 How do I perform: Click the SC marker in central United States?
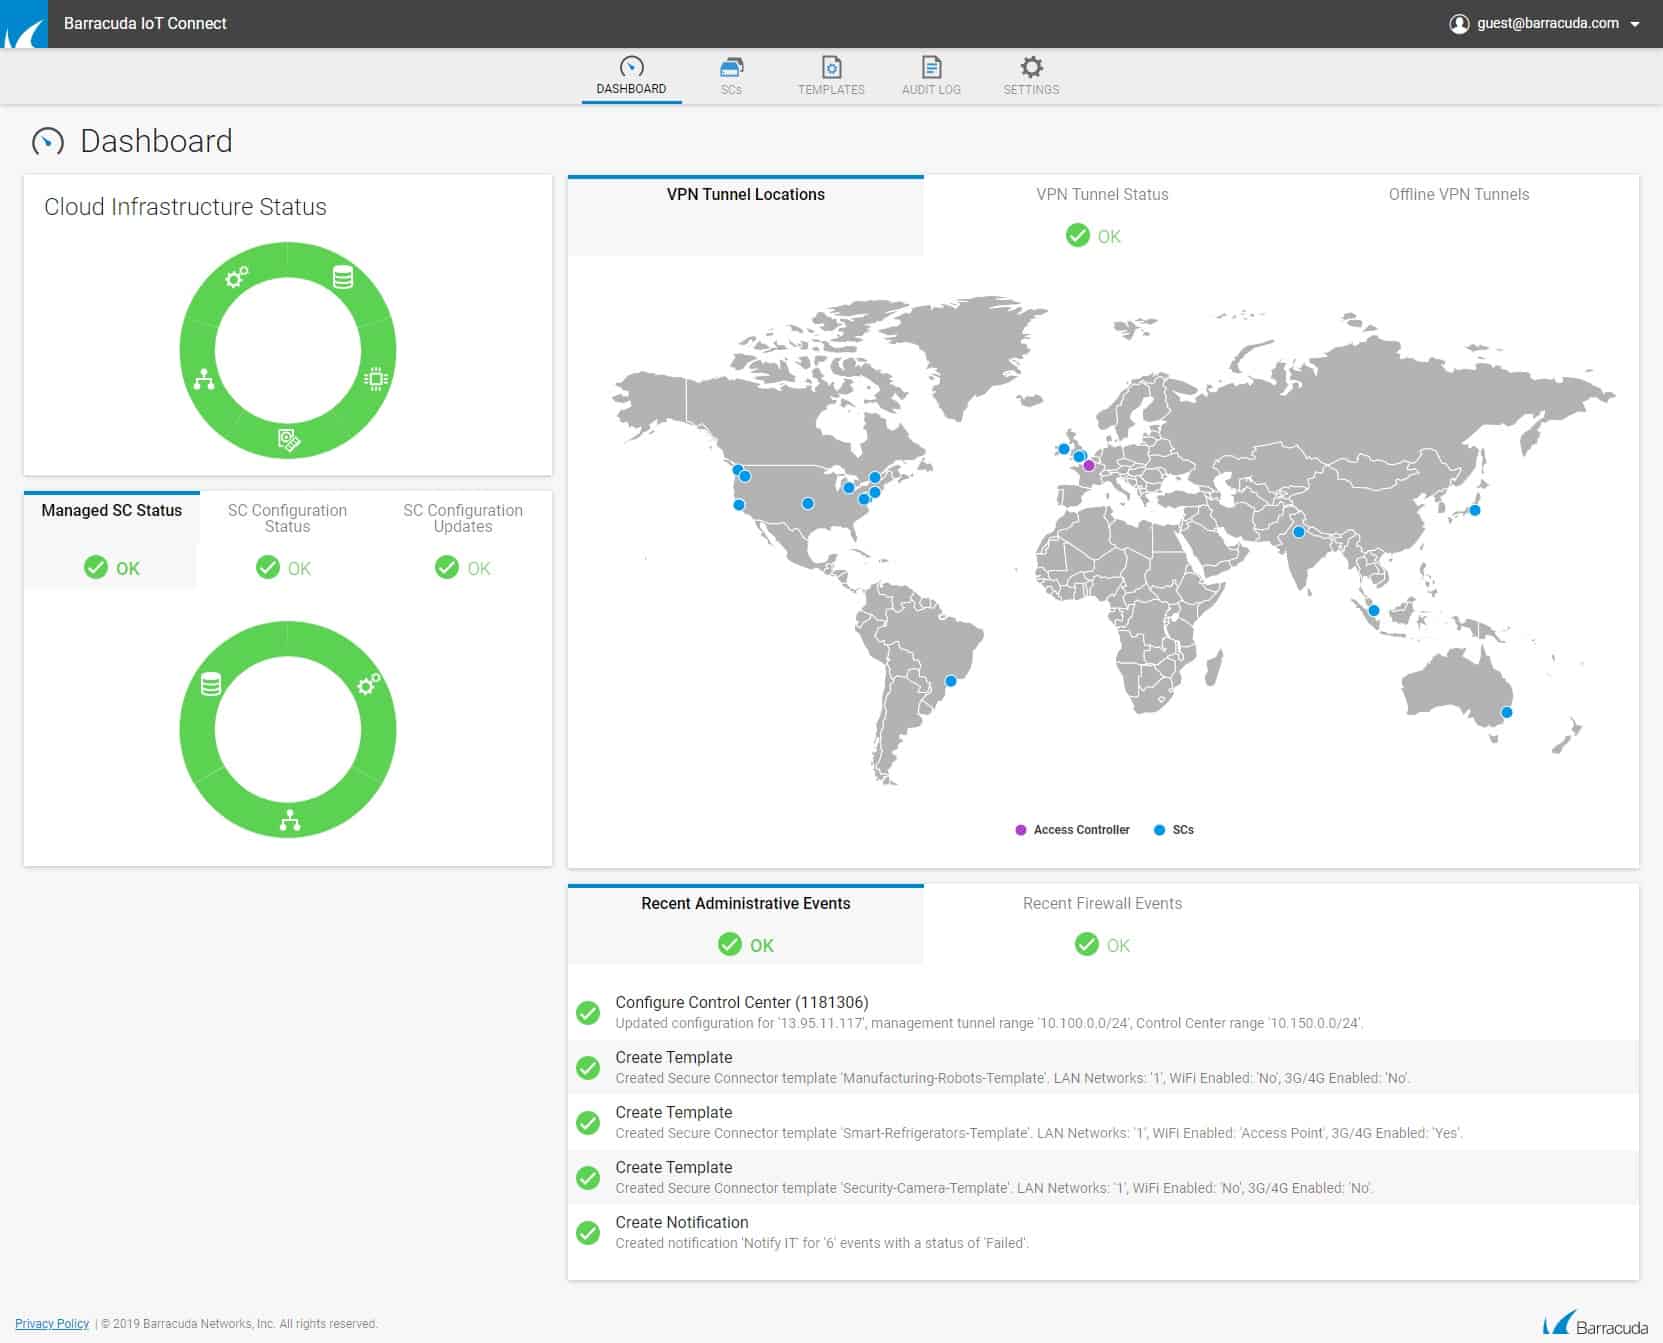[x=808, y=504]
